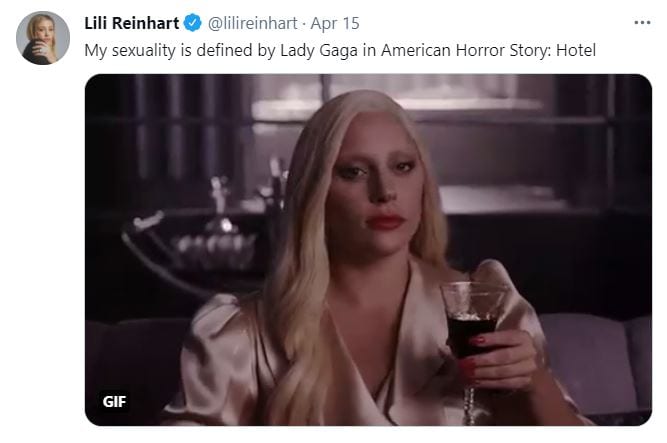
Task: Click the GIF label badge on media
Action: (114, 401)
